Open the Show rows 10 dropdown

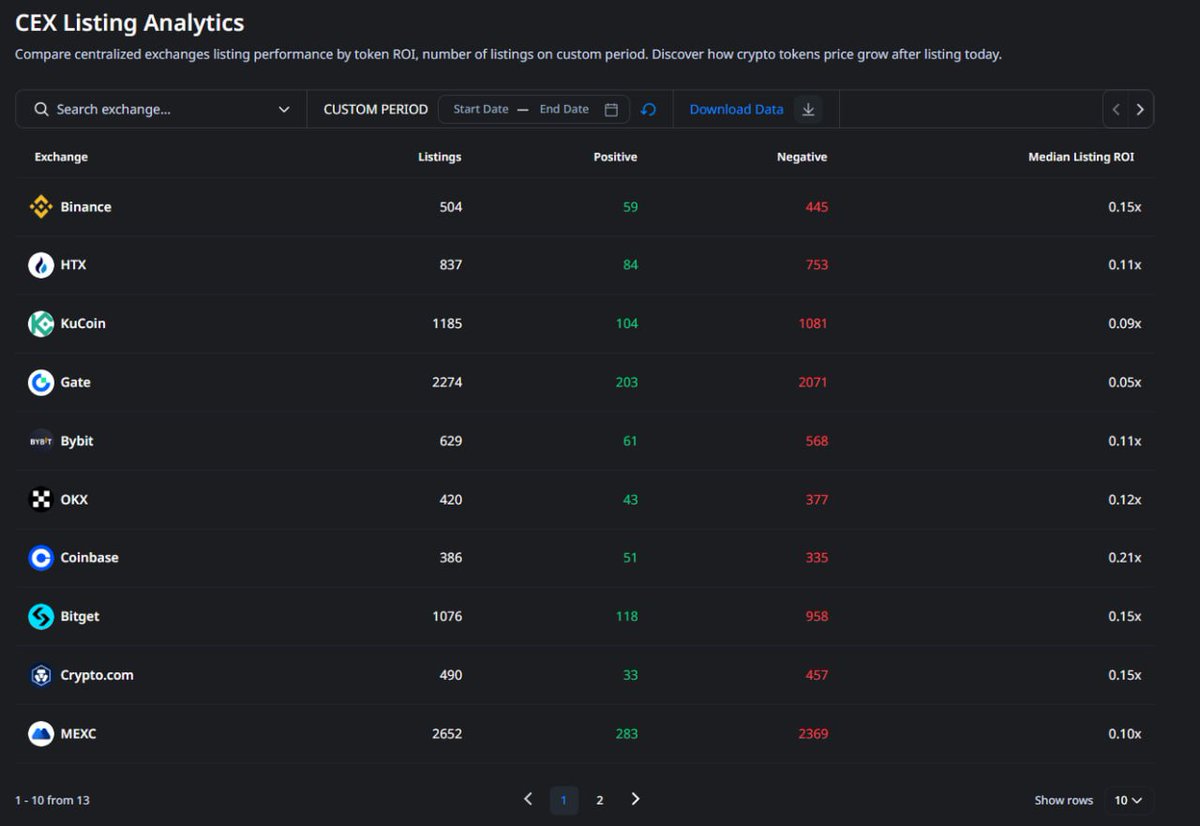tap(1130, 800)
